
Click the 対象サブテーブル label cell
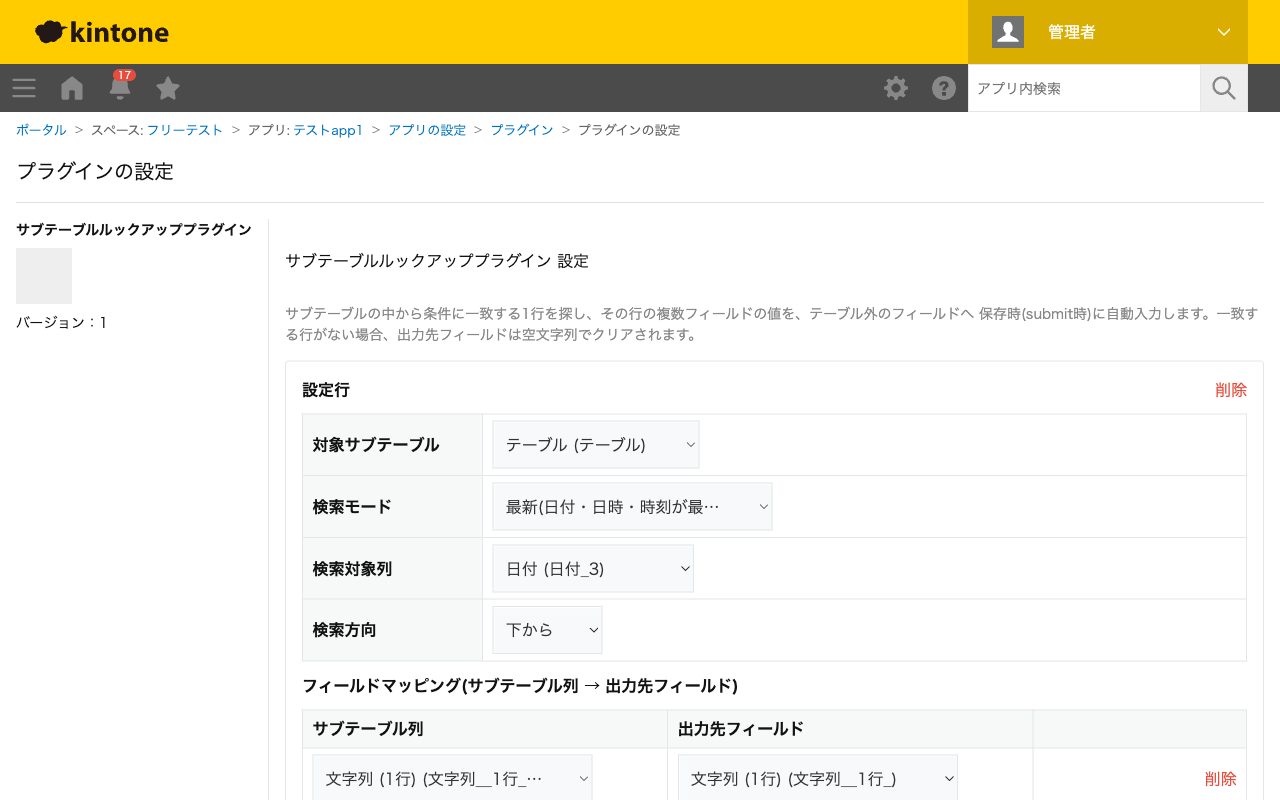(x=392, y=445)
